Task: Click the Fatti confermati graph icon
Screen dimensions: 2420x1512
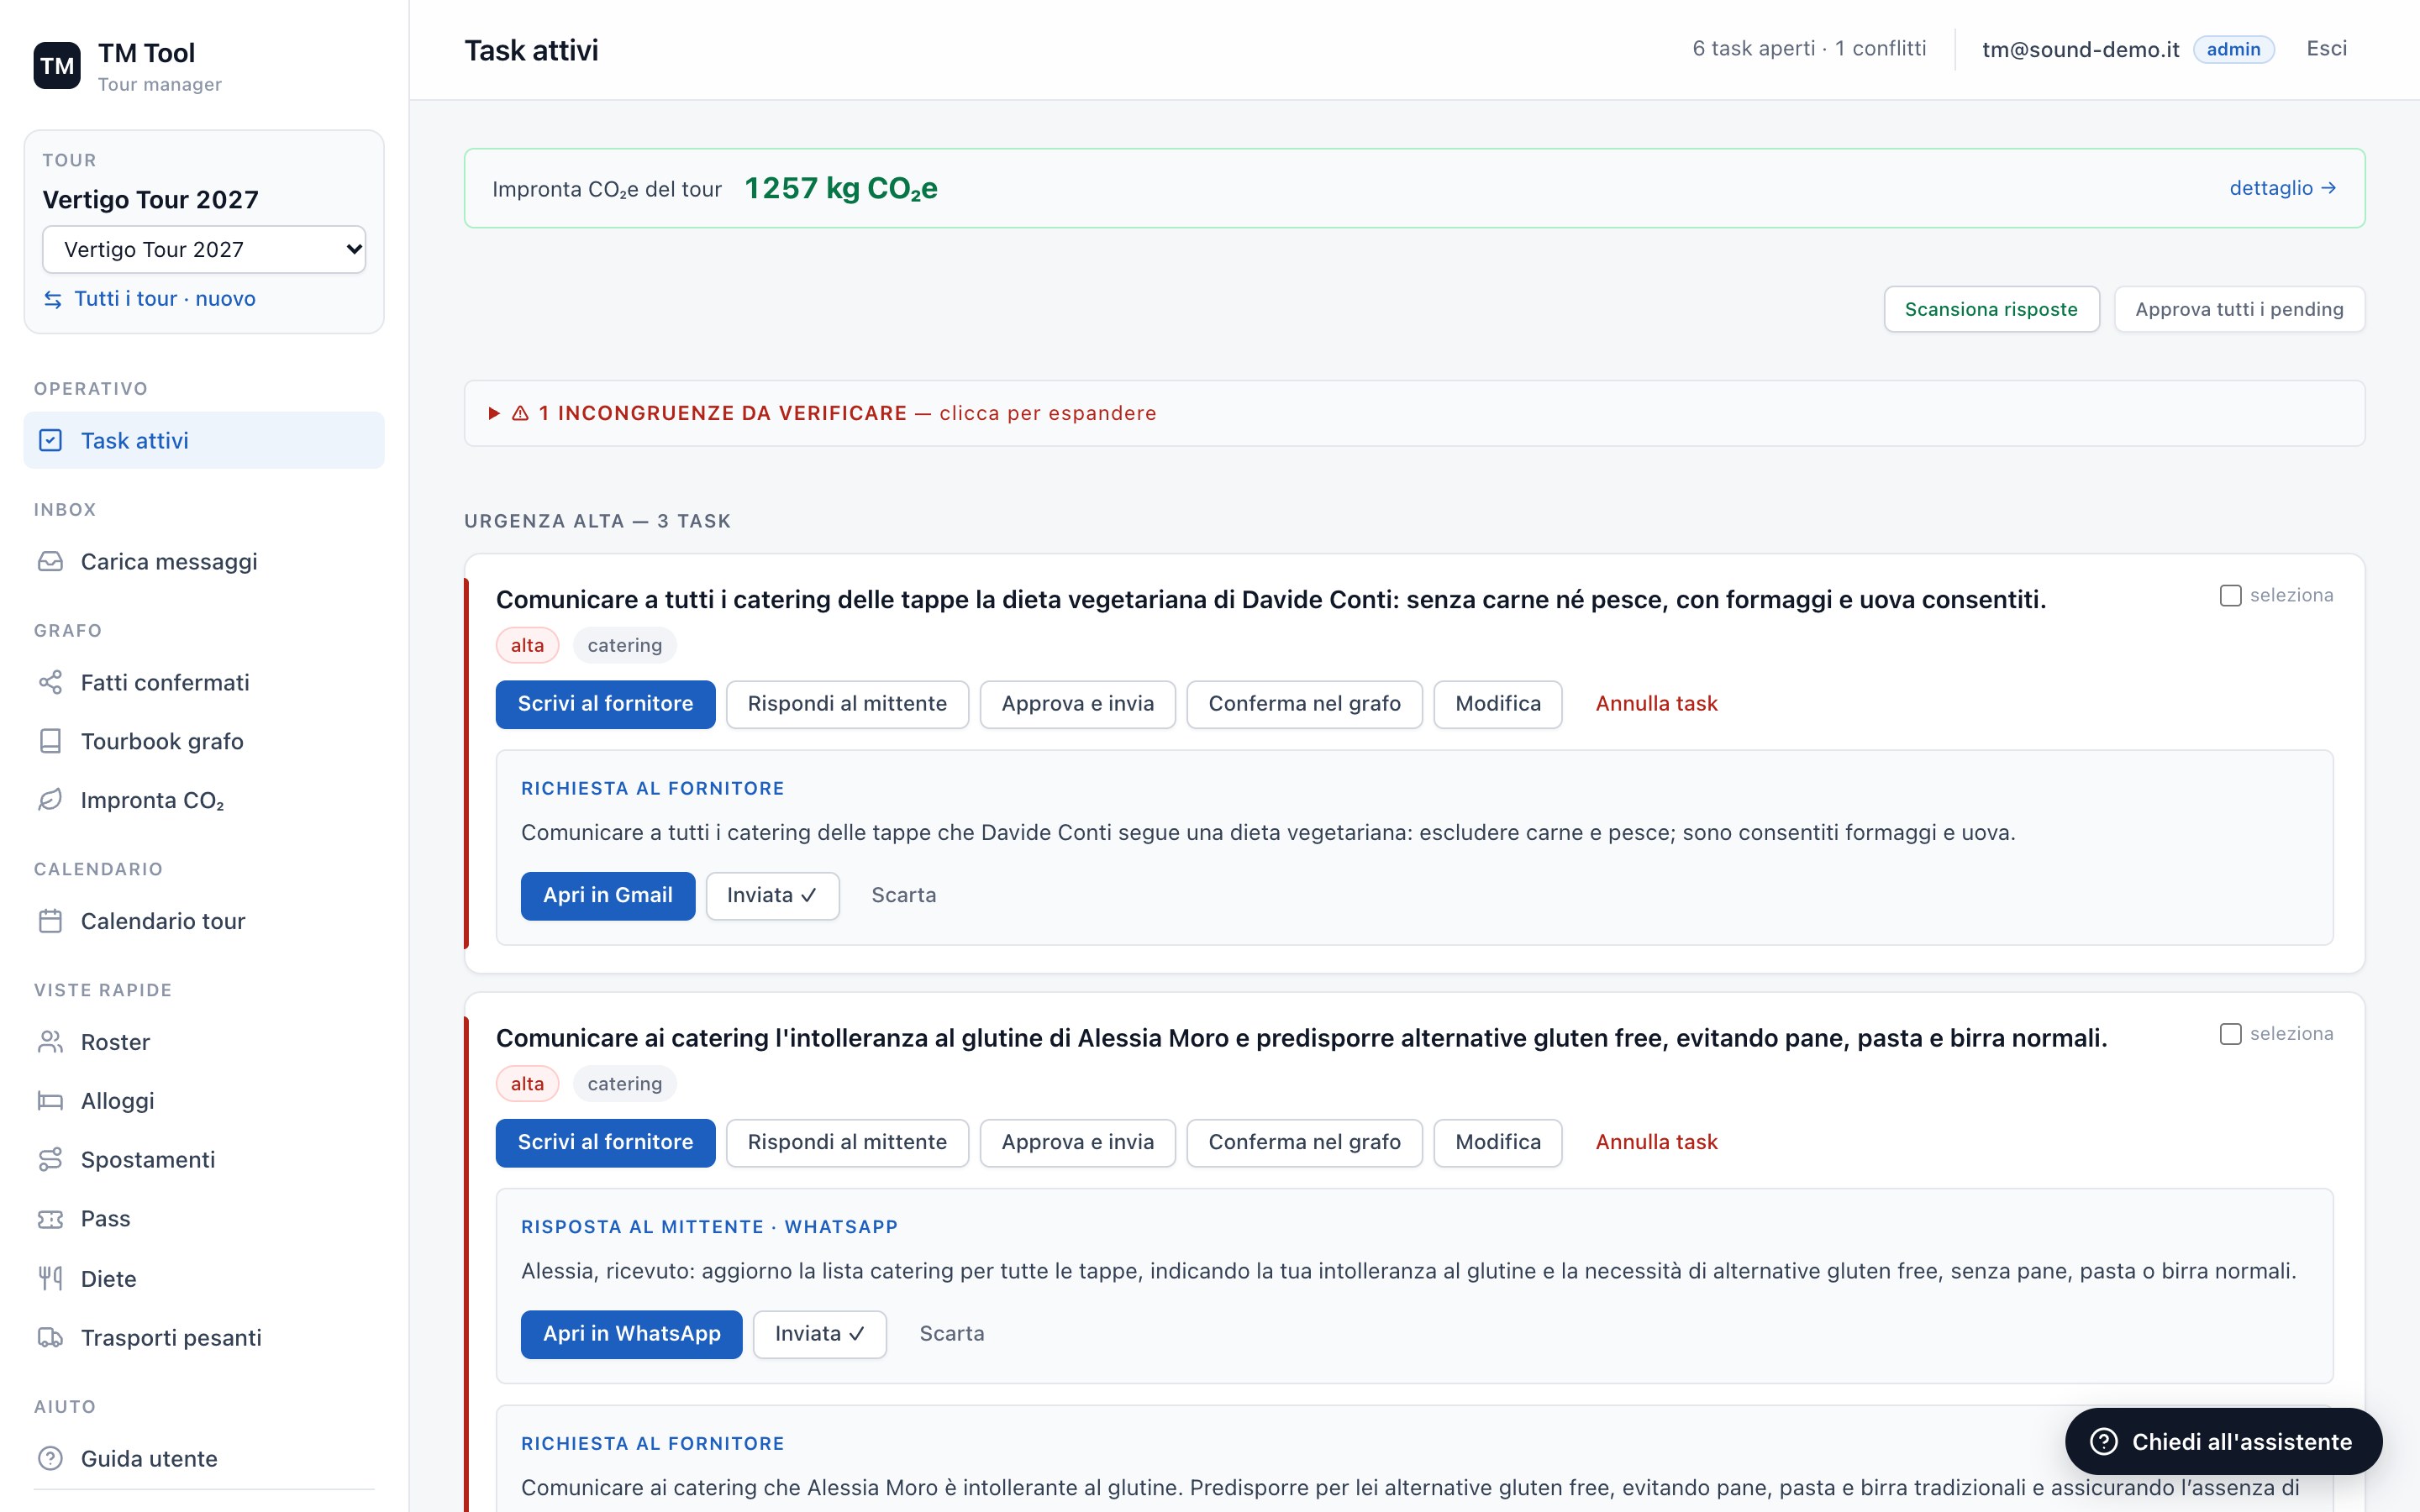Action: [x=50, y=682]
